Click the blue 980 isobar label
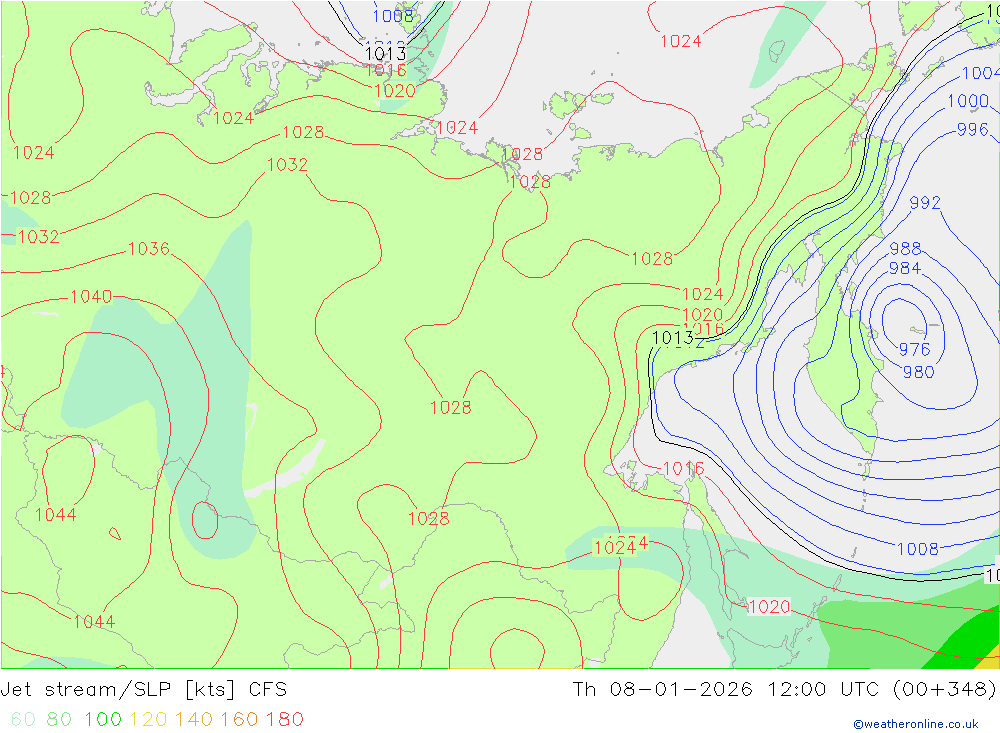 [918, 372]
